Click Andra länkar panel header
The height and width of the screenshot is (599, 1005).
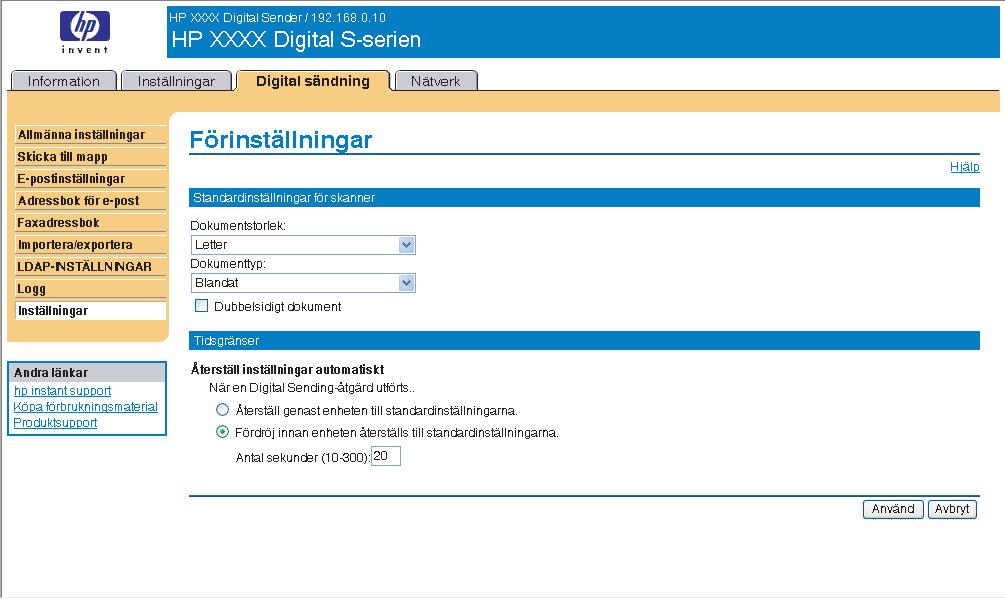(x=87, y=373)
